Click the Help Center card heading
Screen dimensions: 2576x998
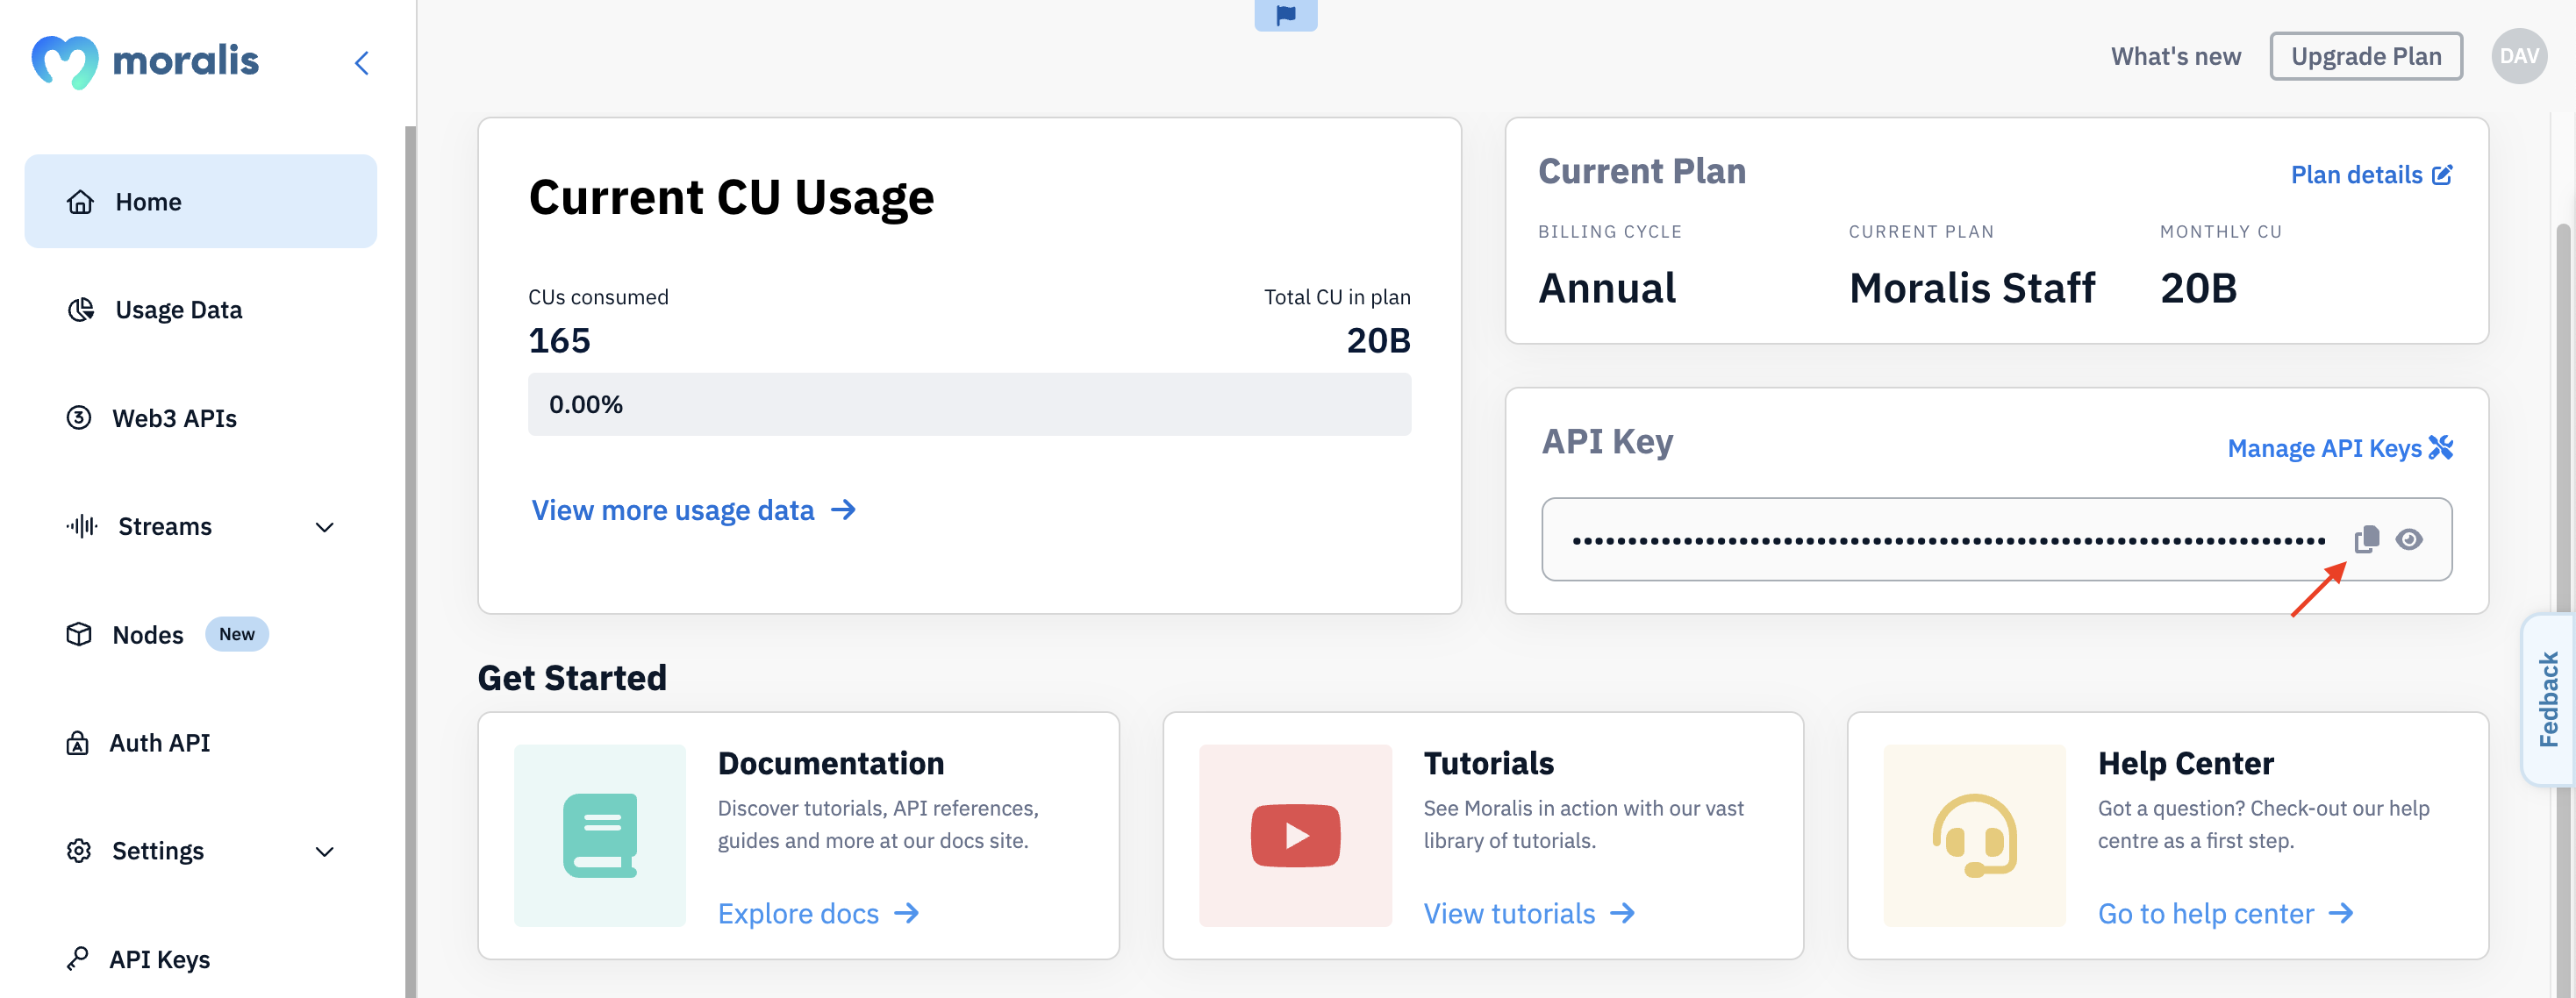coord(2186,764)
